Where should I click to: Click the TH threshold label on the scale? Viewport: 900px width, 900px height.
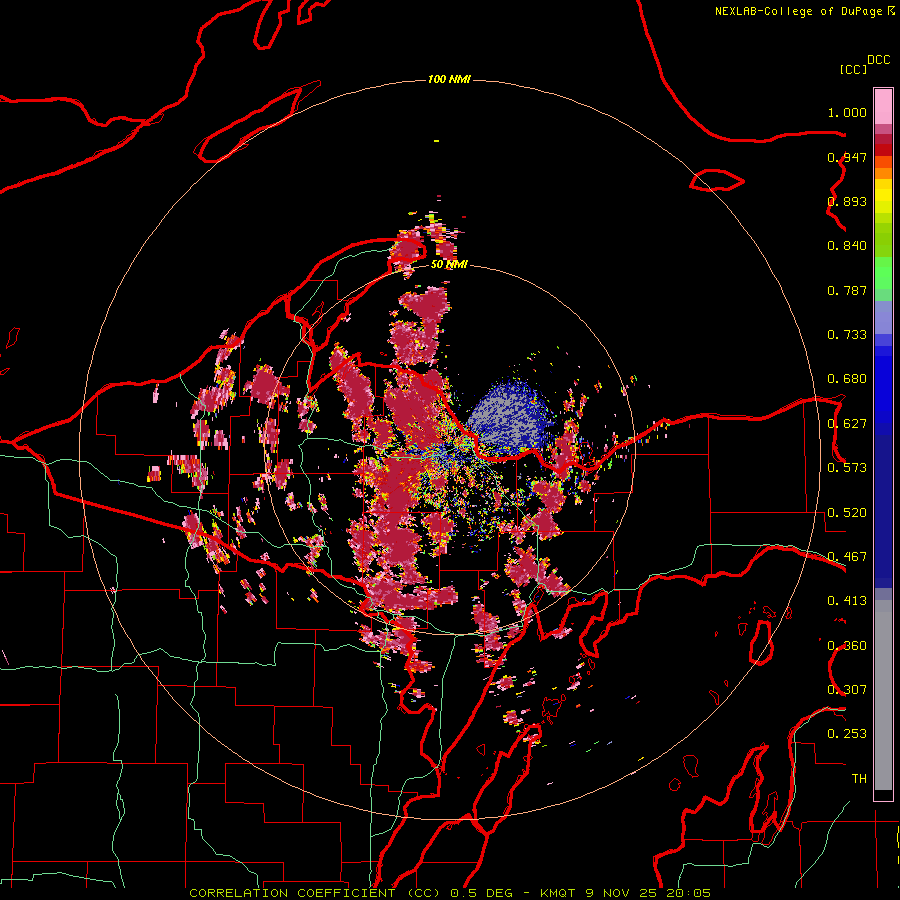(859, 779)
